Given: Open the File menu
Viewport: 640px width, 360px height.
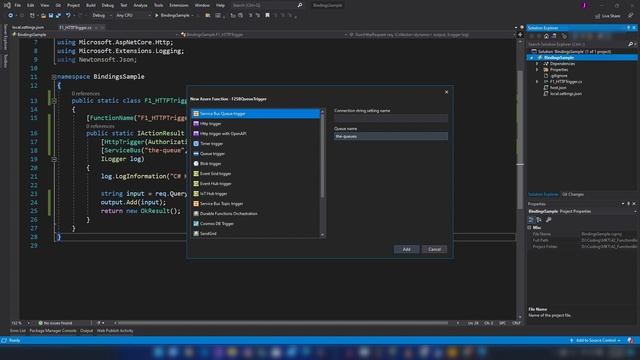Looking at the screenshot, I should [x=18, y=5].
